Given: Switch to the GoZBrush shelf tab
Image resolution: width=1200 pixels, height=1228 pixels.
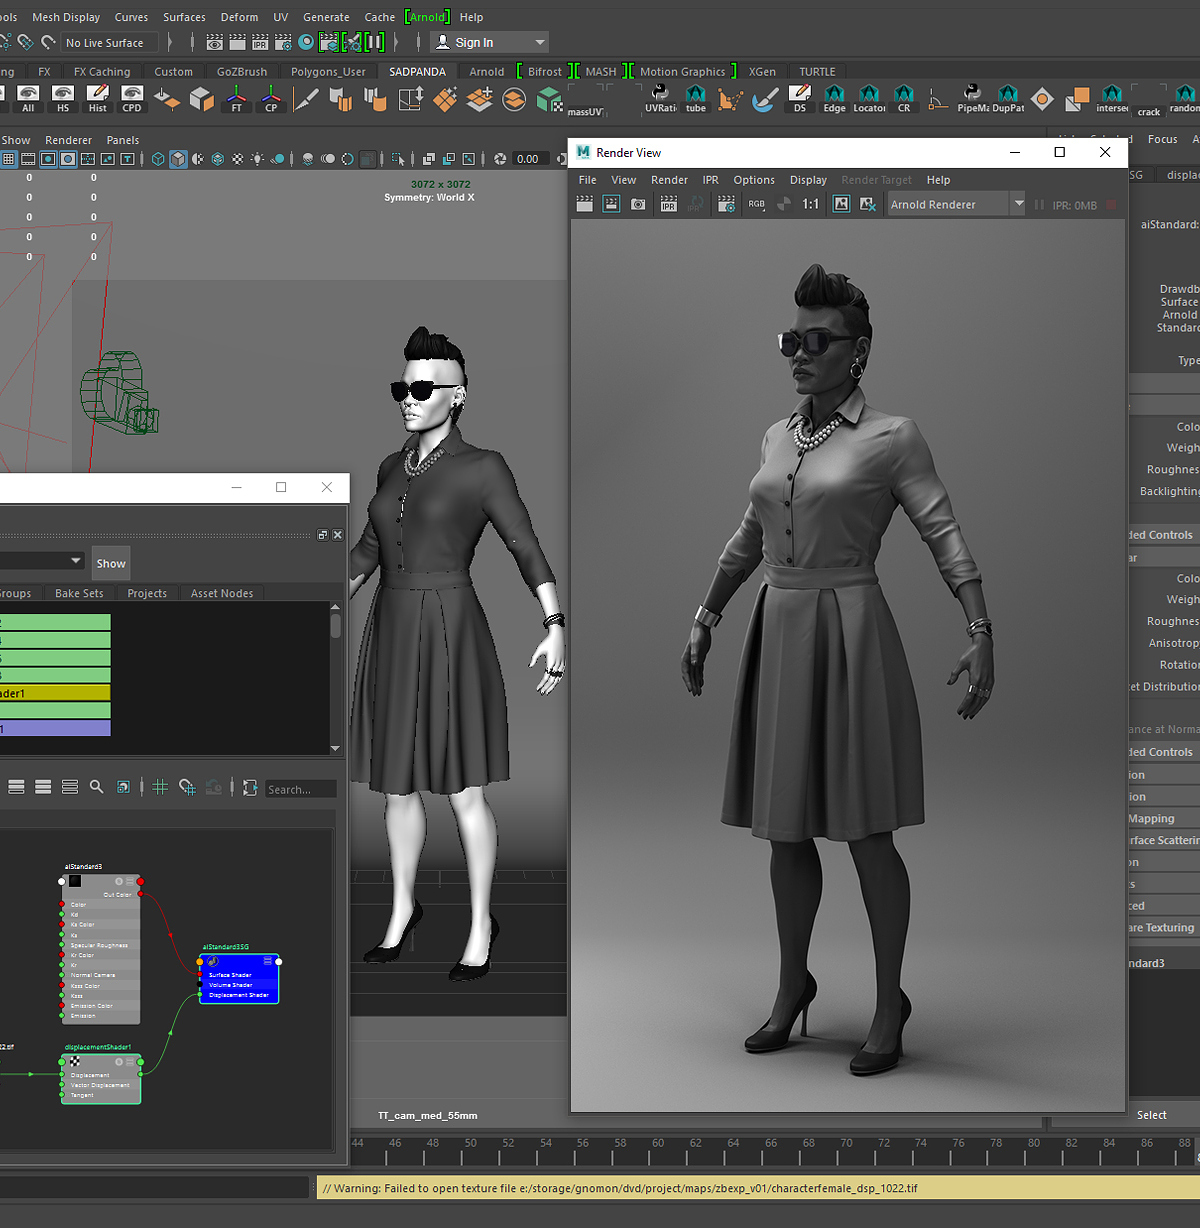Looking at the screenshot, I should click(x=242, y=72).
